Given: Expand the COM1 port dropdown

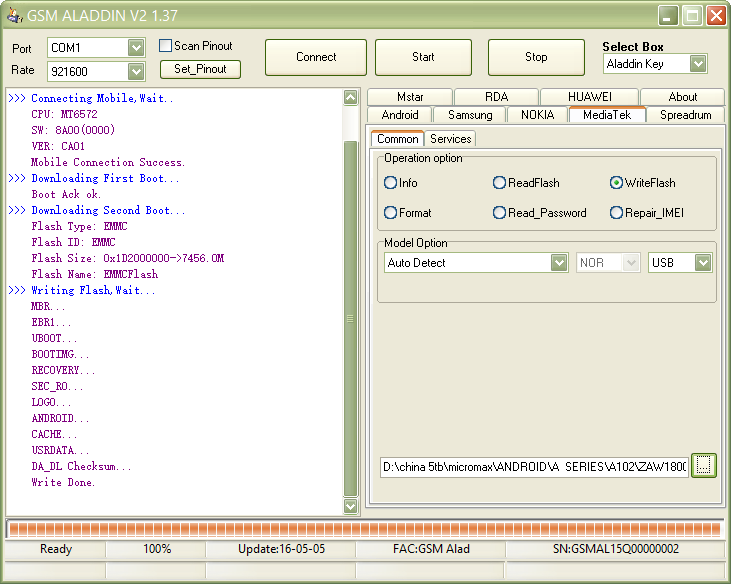Looking at the screenshot, I should pos(136,48).
